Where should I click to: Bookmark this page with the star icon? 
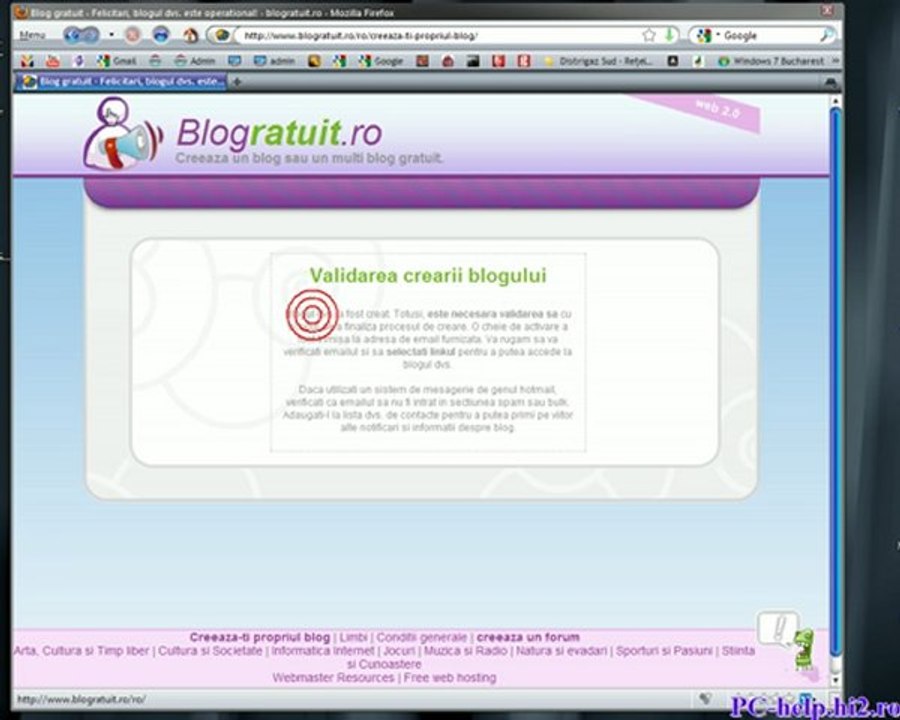coord(649,36)
